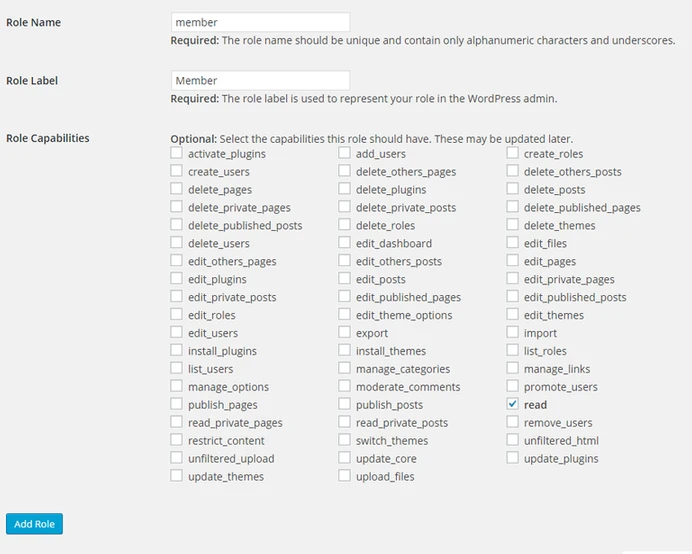The height and width of the screenshot is (554, 692).
Task: Select the upload_files checkbox
Action: (x=344, y=477)
